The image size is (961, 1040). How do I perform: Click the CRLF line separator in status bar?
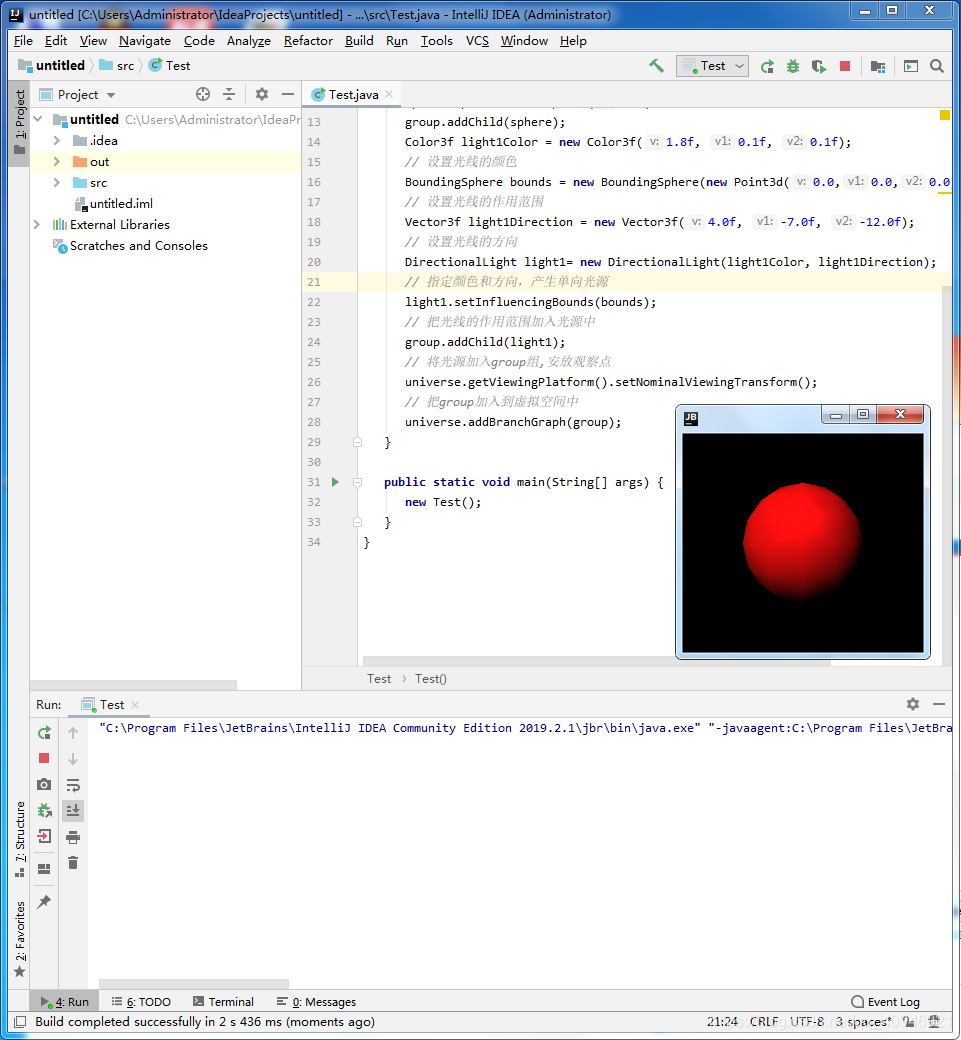763,1021
